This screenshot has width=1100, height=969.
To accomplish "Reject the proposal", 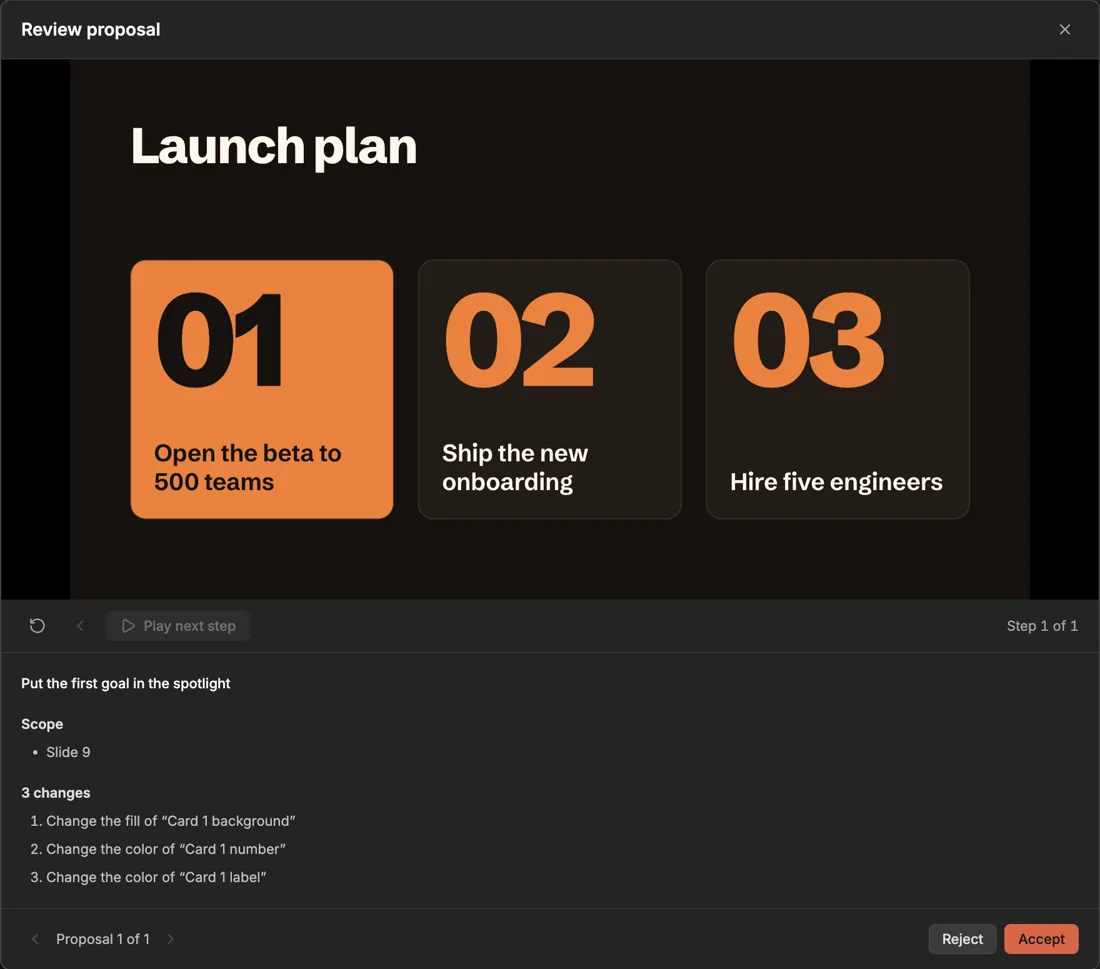I will (x=962, y=939).
